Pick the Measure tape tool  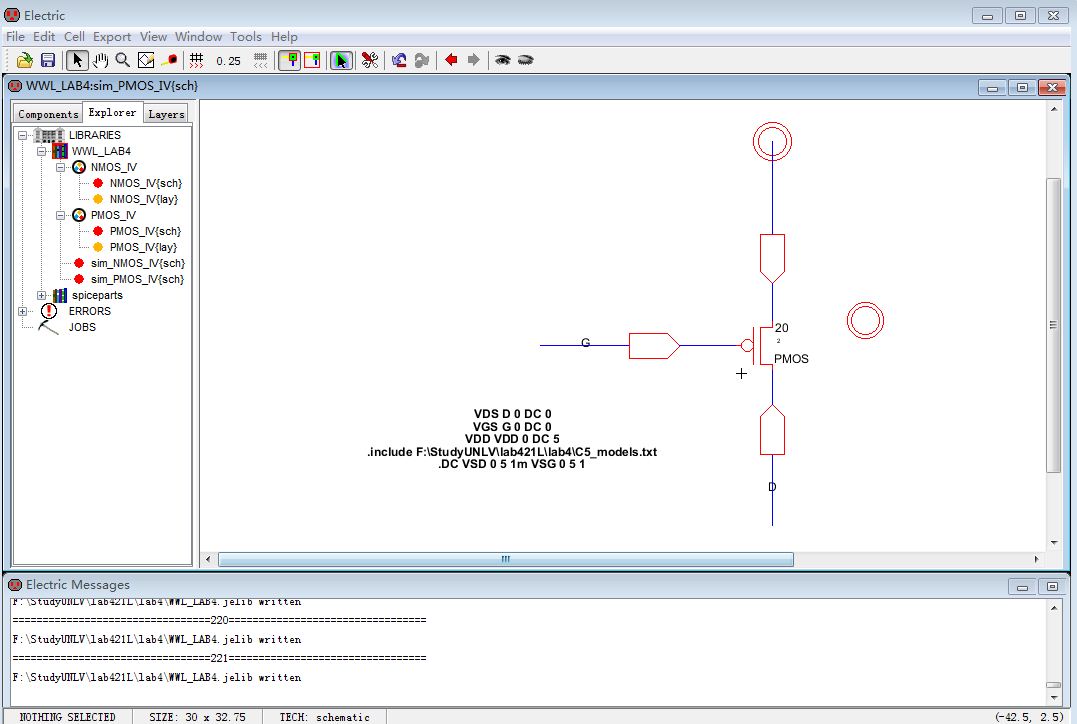(x=168, y=60)
